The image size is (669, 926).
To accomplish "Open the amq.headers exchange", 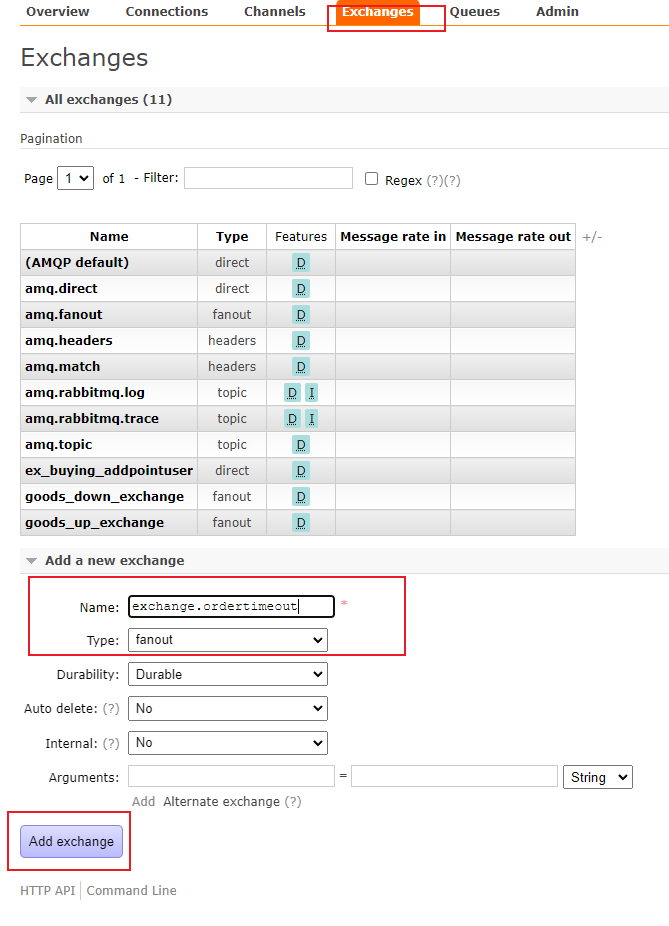I will tap(68, 340).
